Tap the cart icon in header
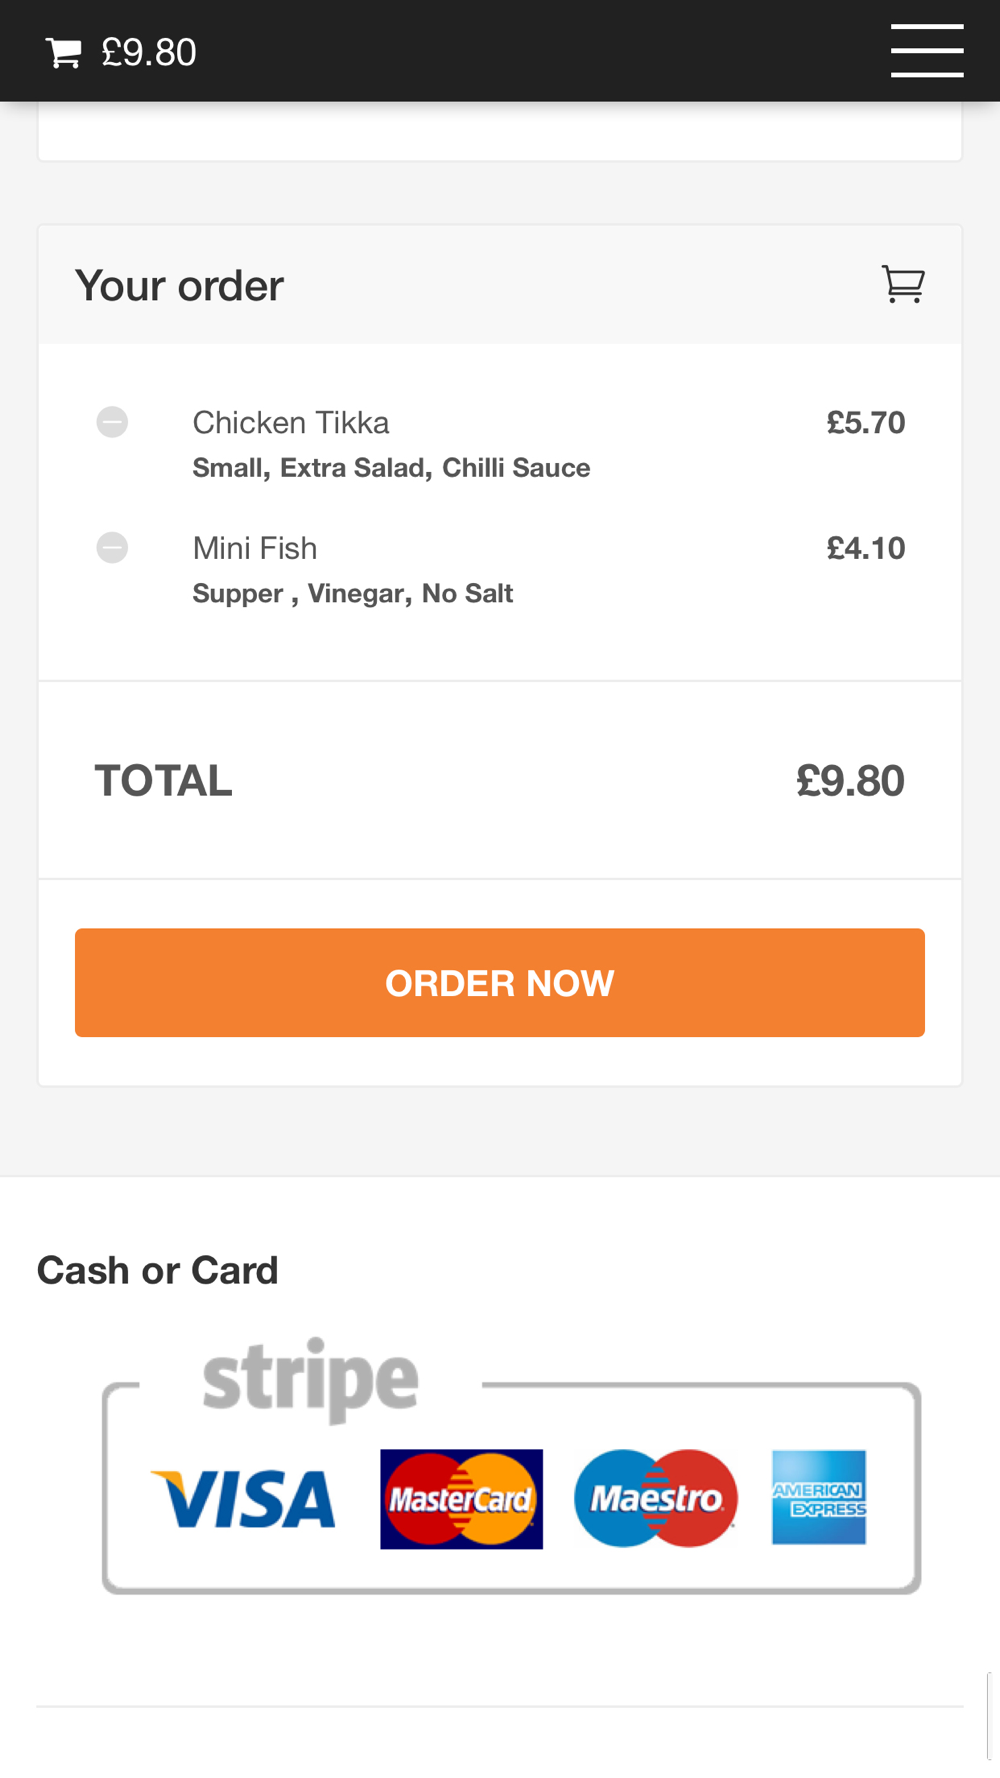The width and height of the screenshot is (1000, 1778). tap(64, 53)
